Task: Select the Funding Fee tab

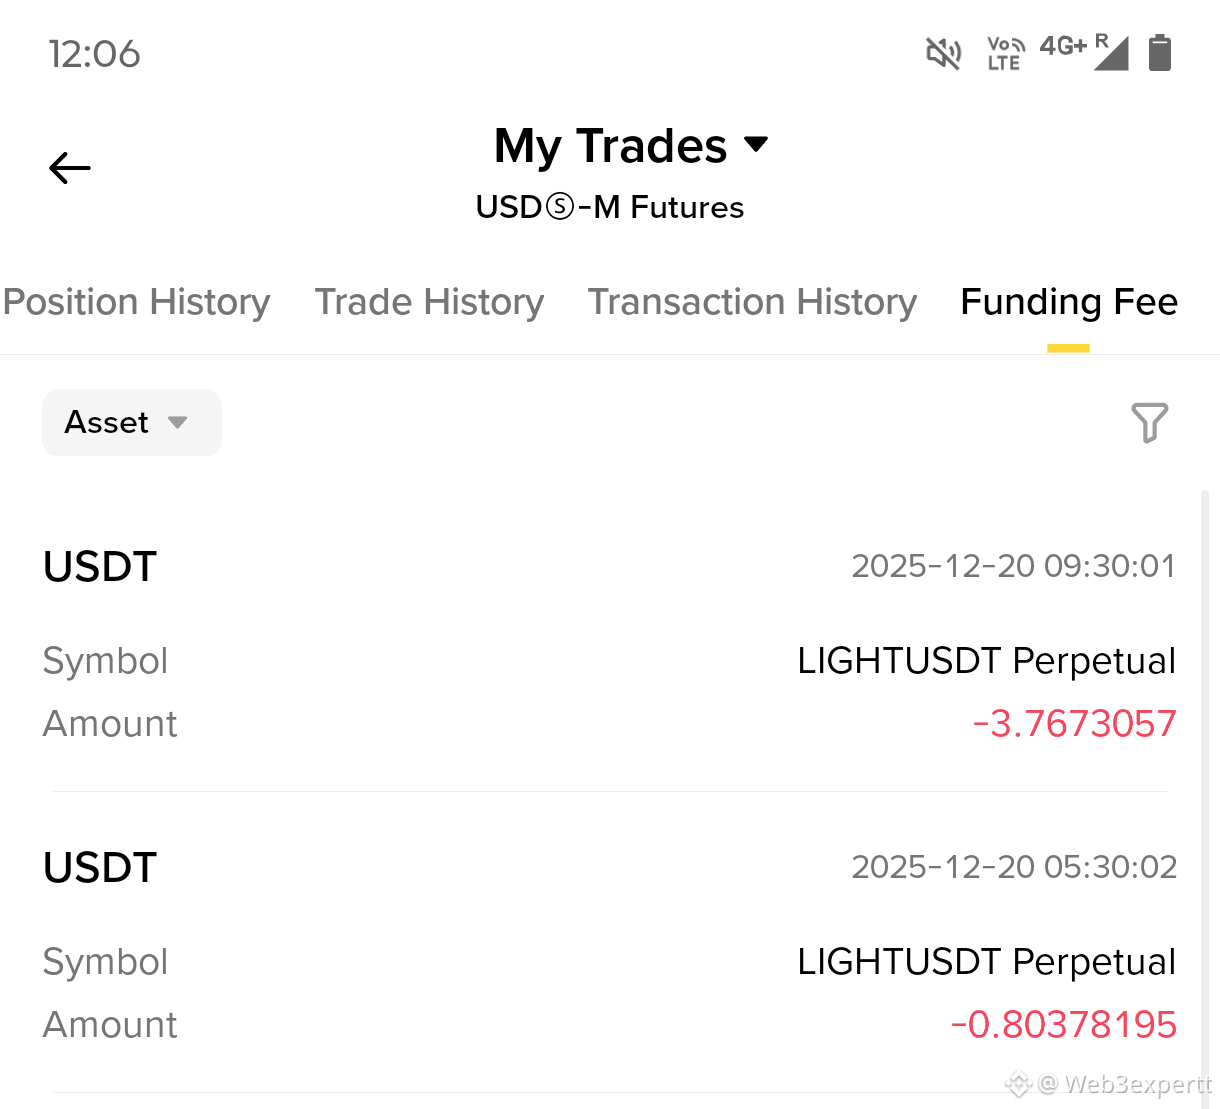Action: click(1069, 302)
